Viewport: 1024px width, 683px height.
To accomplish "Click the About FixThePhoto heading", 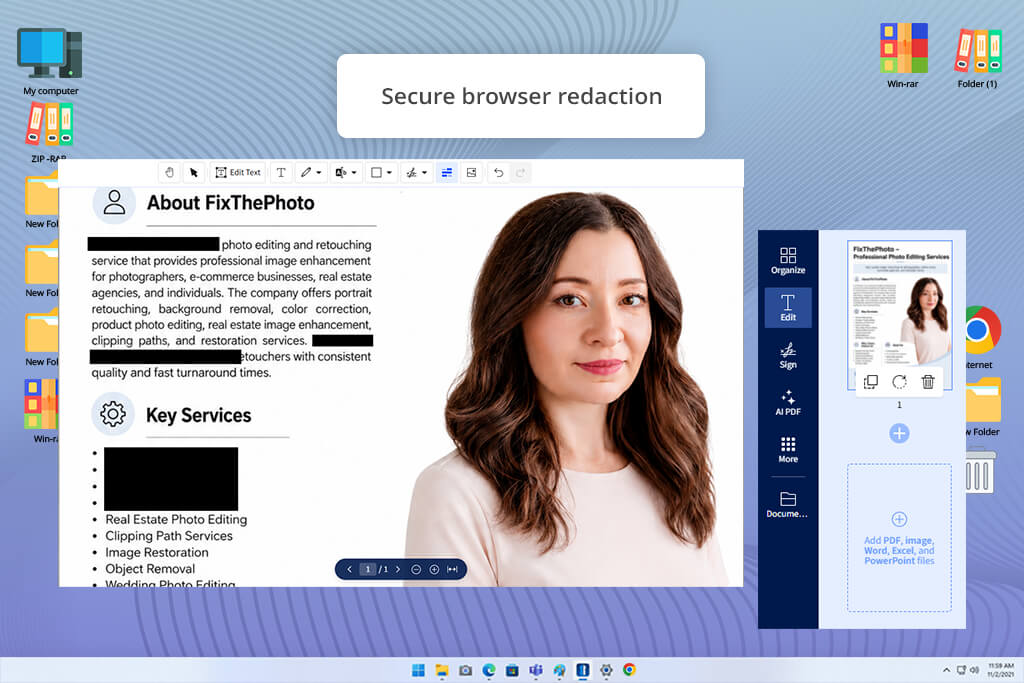I will pos(231,203).
